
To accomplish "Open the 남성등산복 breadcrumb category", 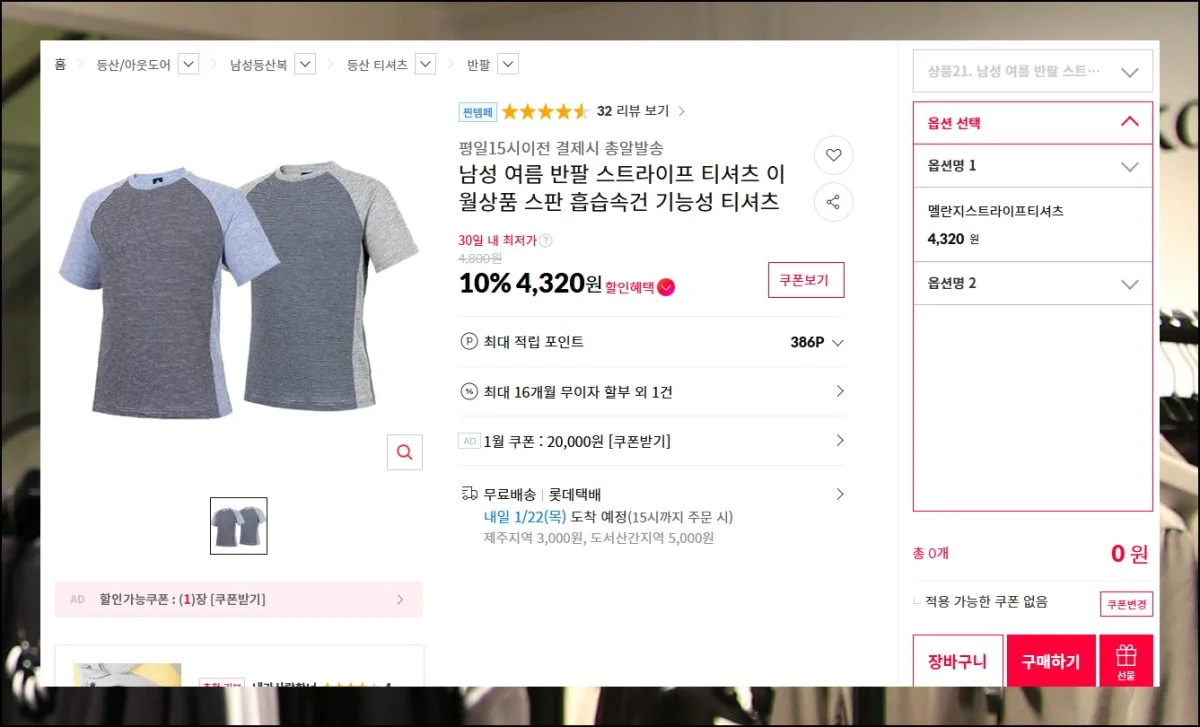I will pyautogui.click(x=258, y=65).
